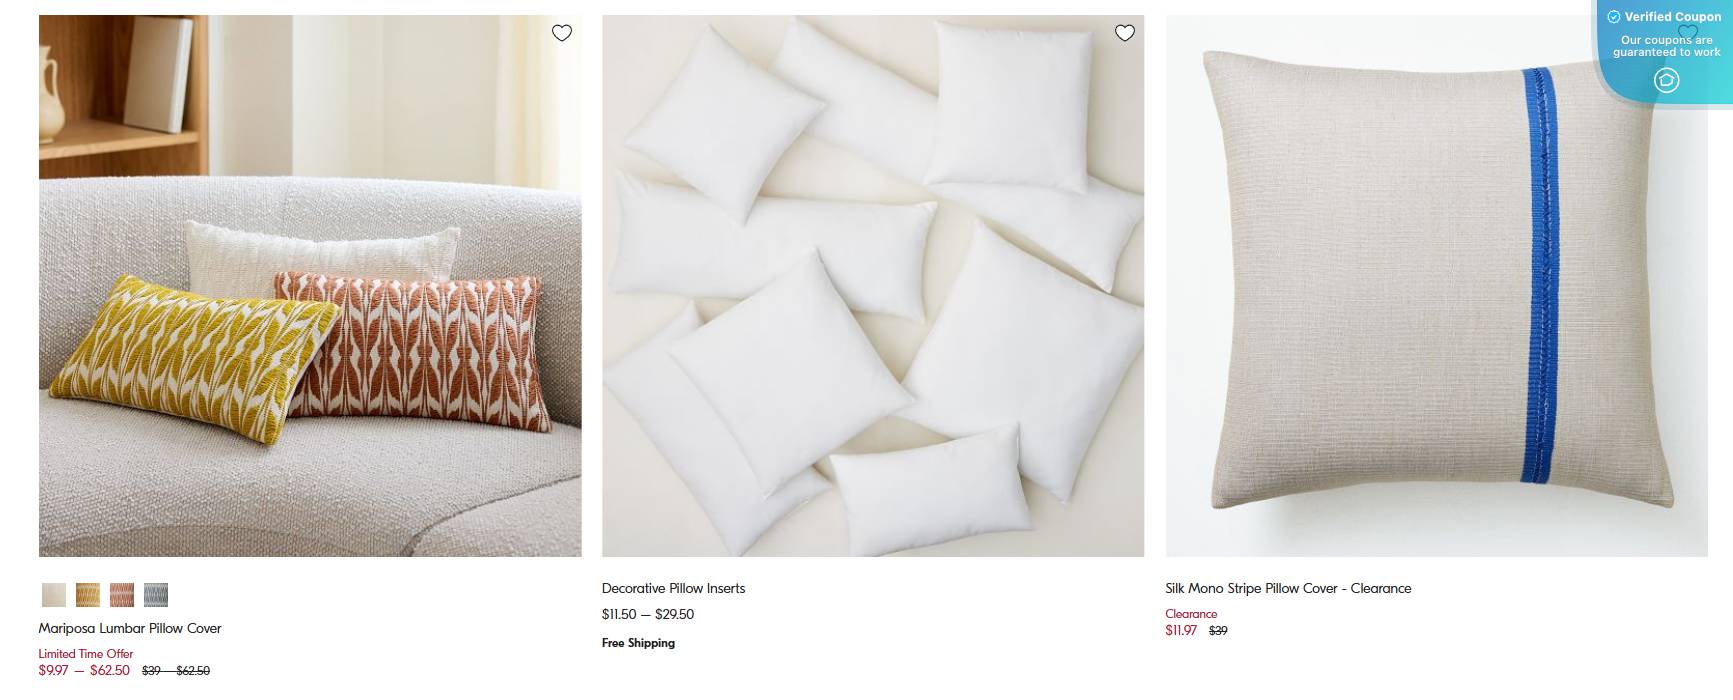Click the heart outline on the coupon widget

pyautogui.click(x=1687, y=31)
